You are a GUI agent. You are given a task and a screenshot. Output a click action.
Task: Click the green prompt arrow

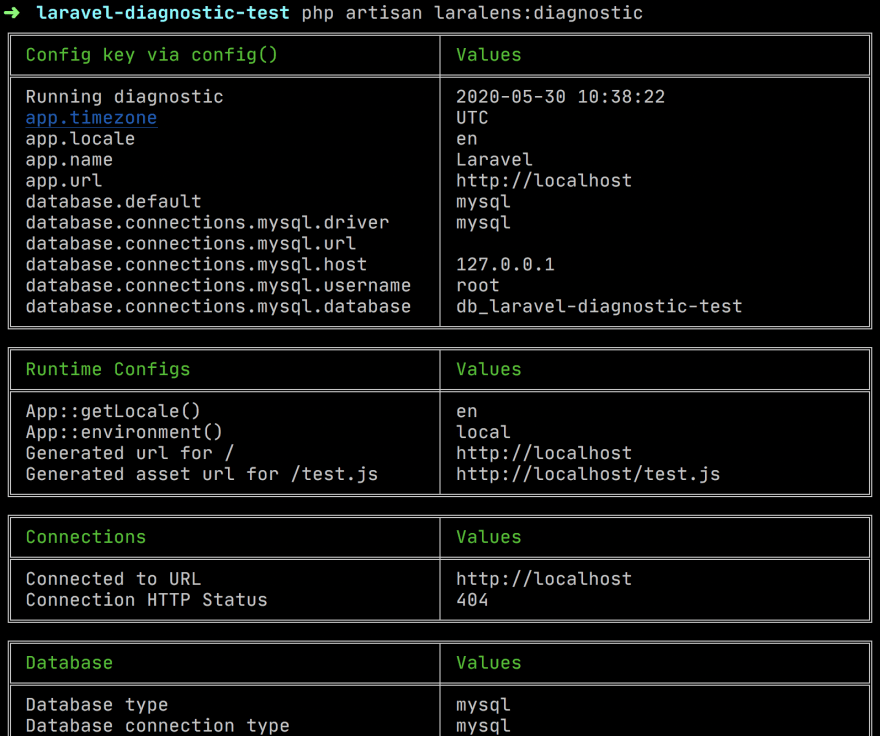(x=12, y=12)
